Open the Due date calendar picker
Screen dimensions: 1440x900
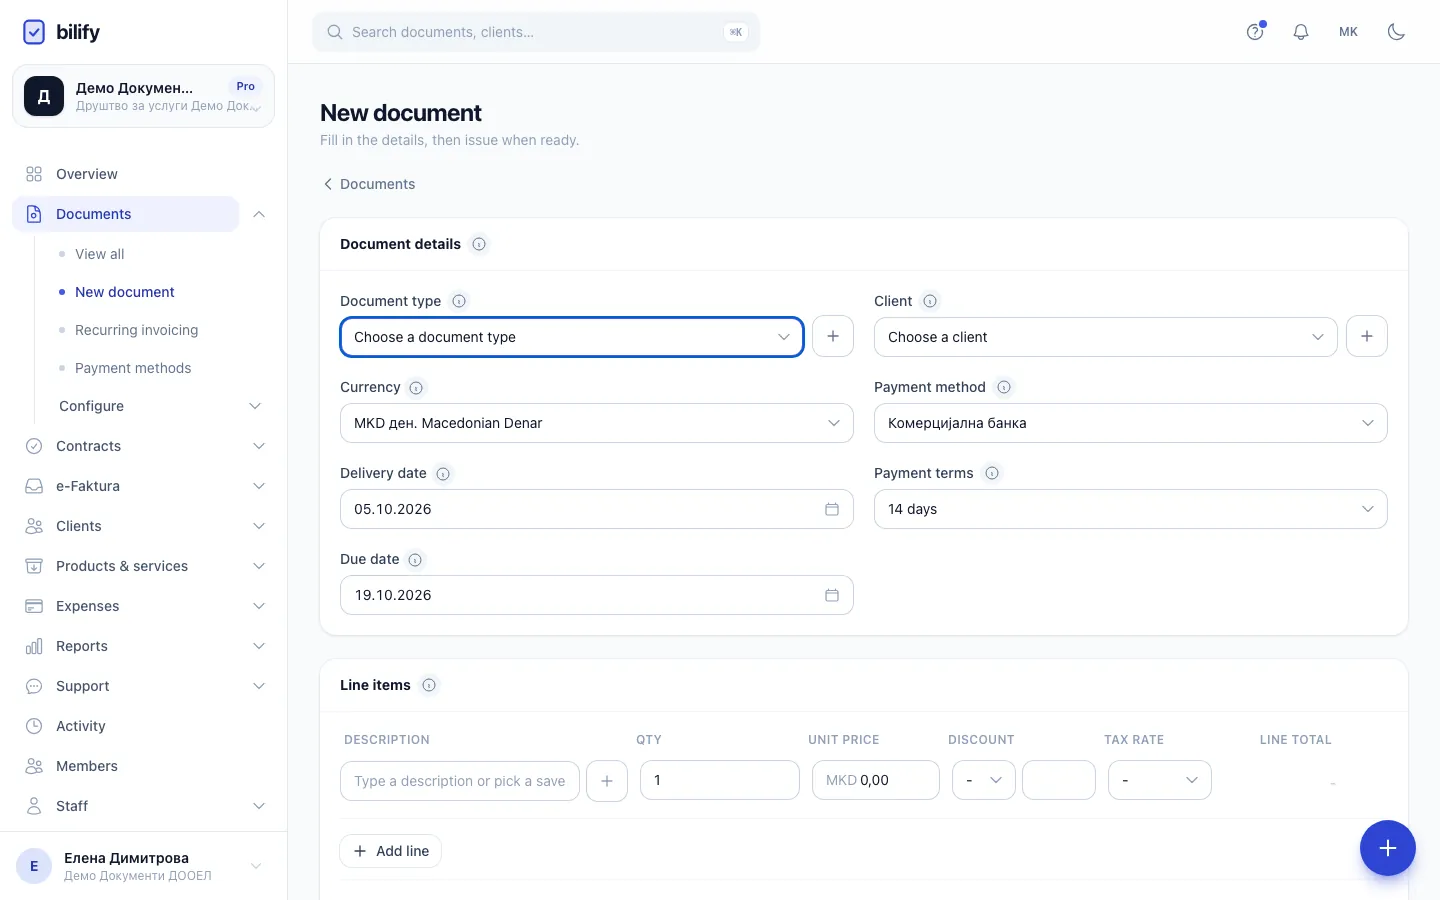tap(832, 595)
